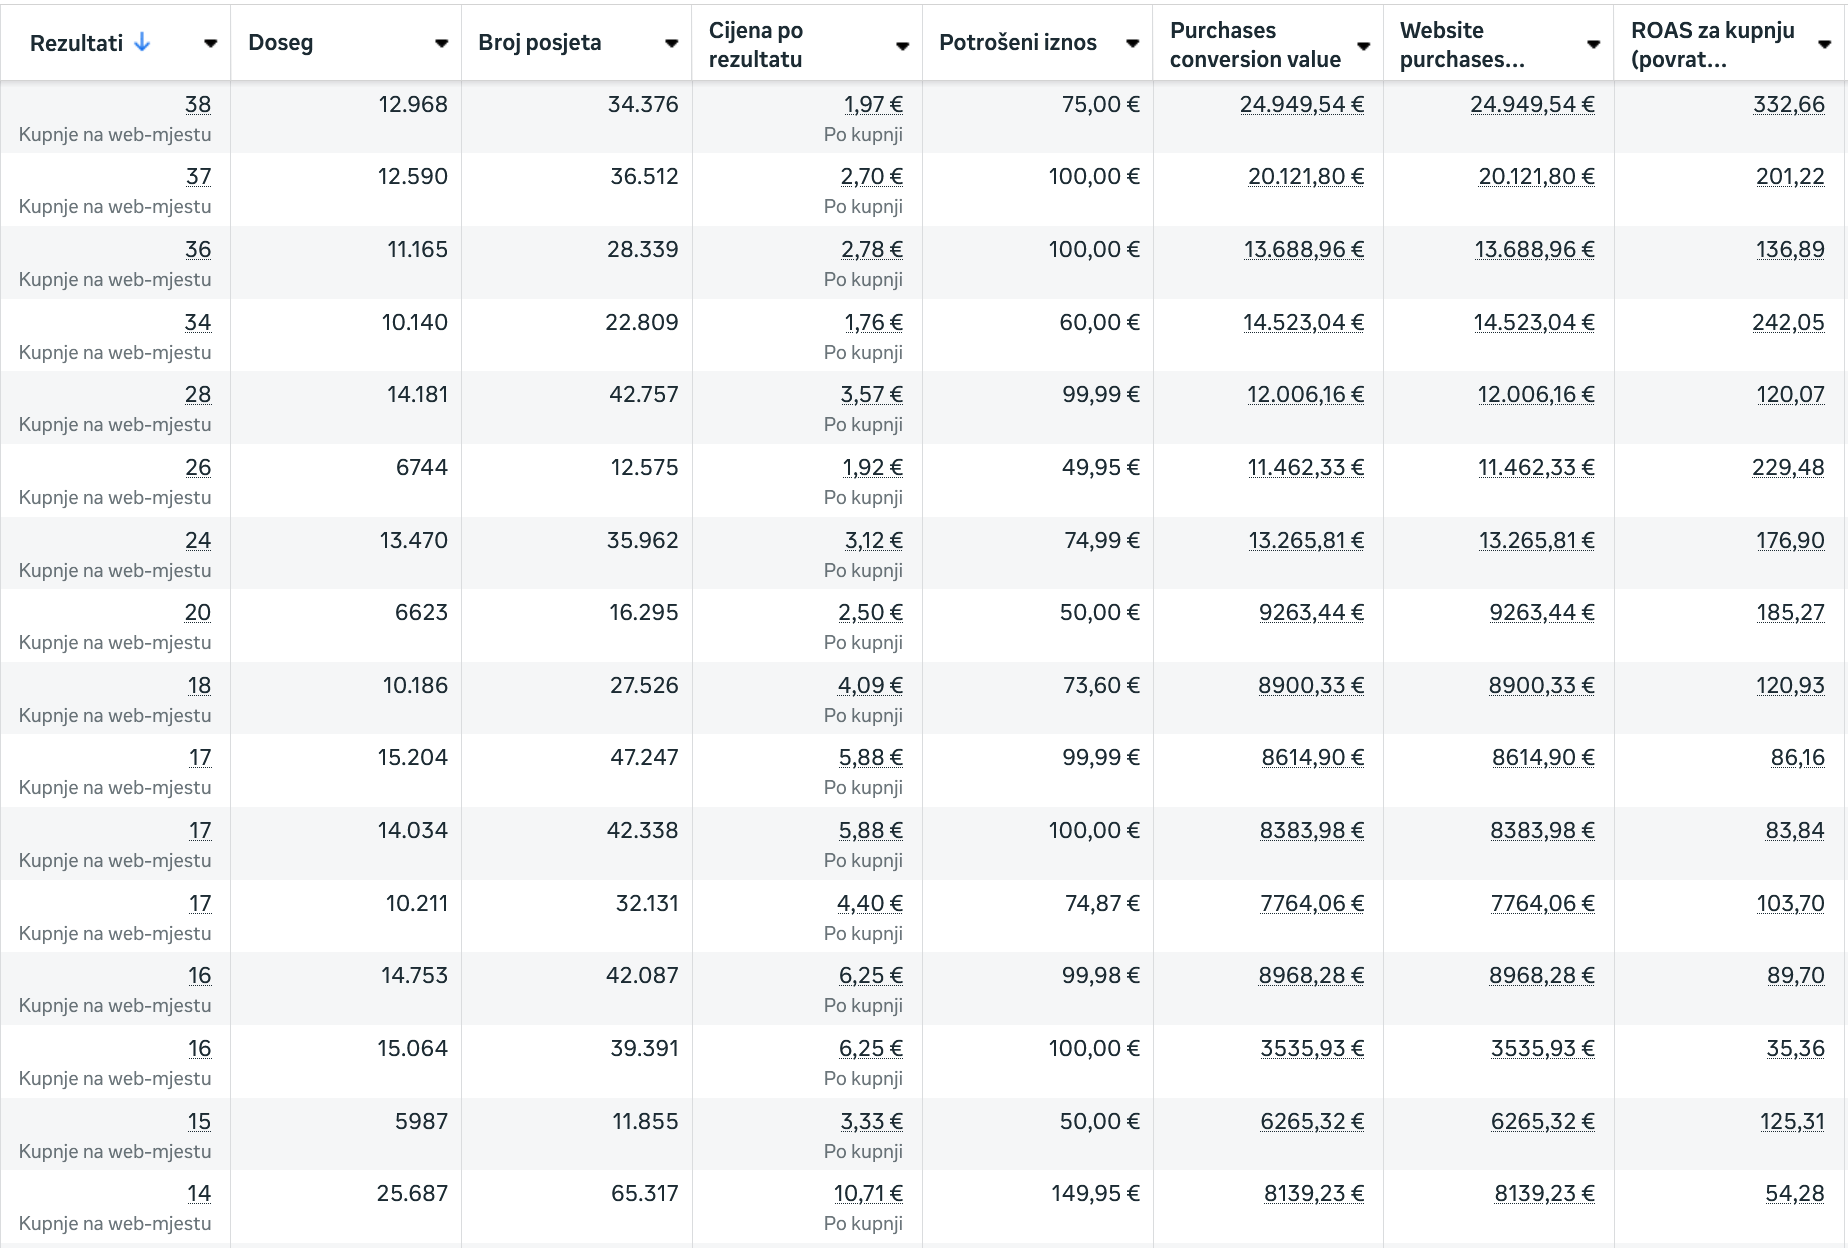Click the Website purchases value 3535,93 €
The image size is (1848, 1248).
tap(1542, 1048)
